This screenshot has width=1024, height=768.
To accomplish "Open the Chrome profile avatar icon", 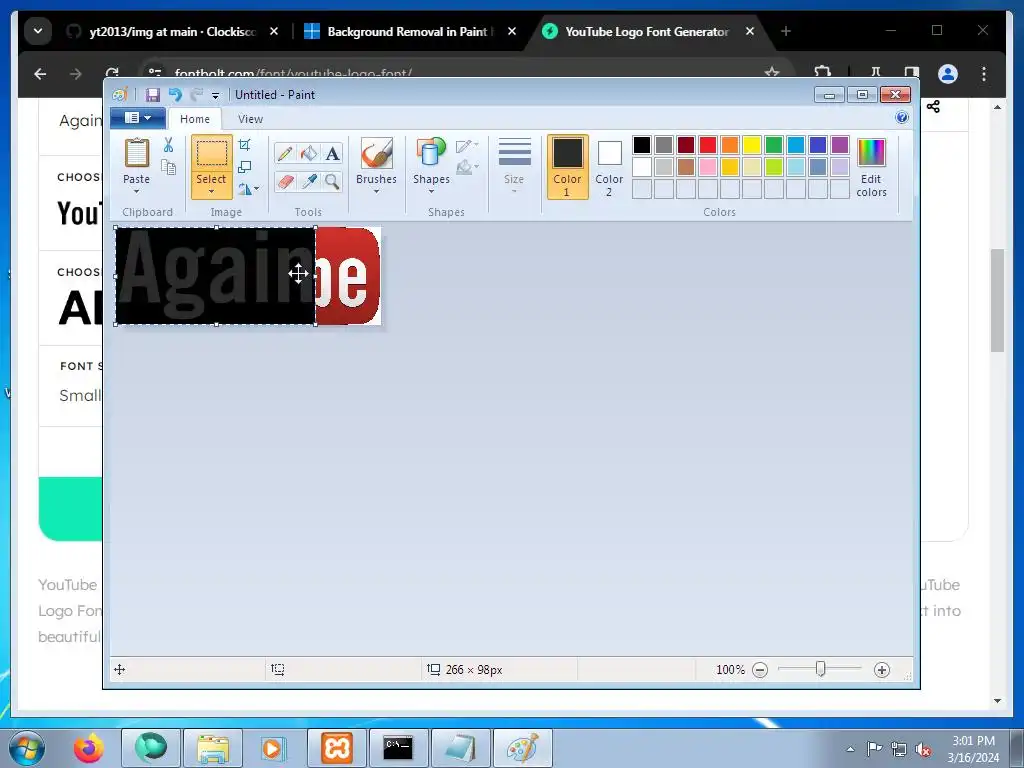I will (948, 74).
